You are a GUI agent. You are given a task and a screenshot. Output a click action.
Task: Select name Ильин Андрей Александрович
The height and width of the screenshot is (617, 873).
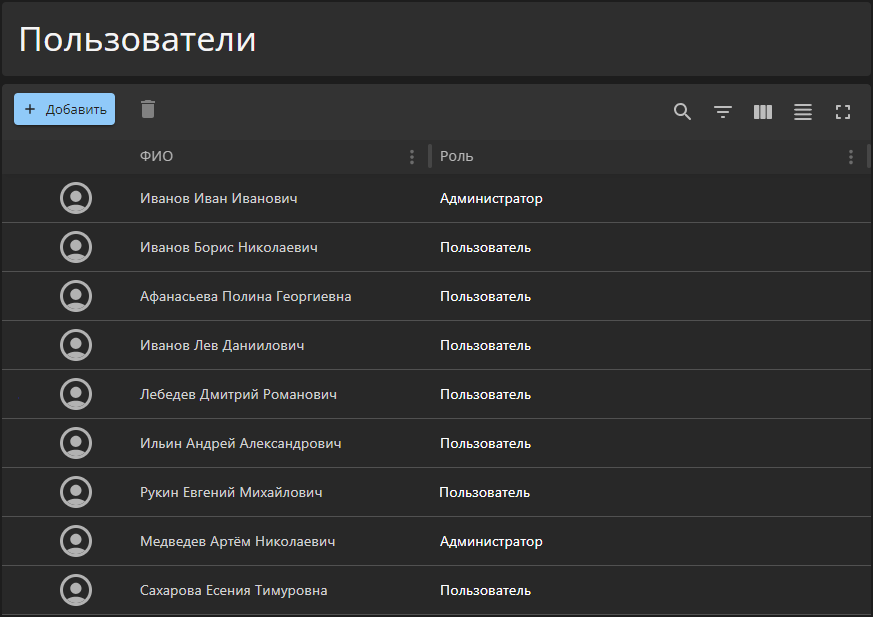pos(241,443)
